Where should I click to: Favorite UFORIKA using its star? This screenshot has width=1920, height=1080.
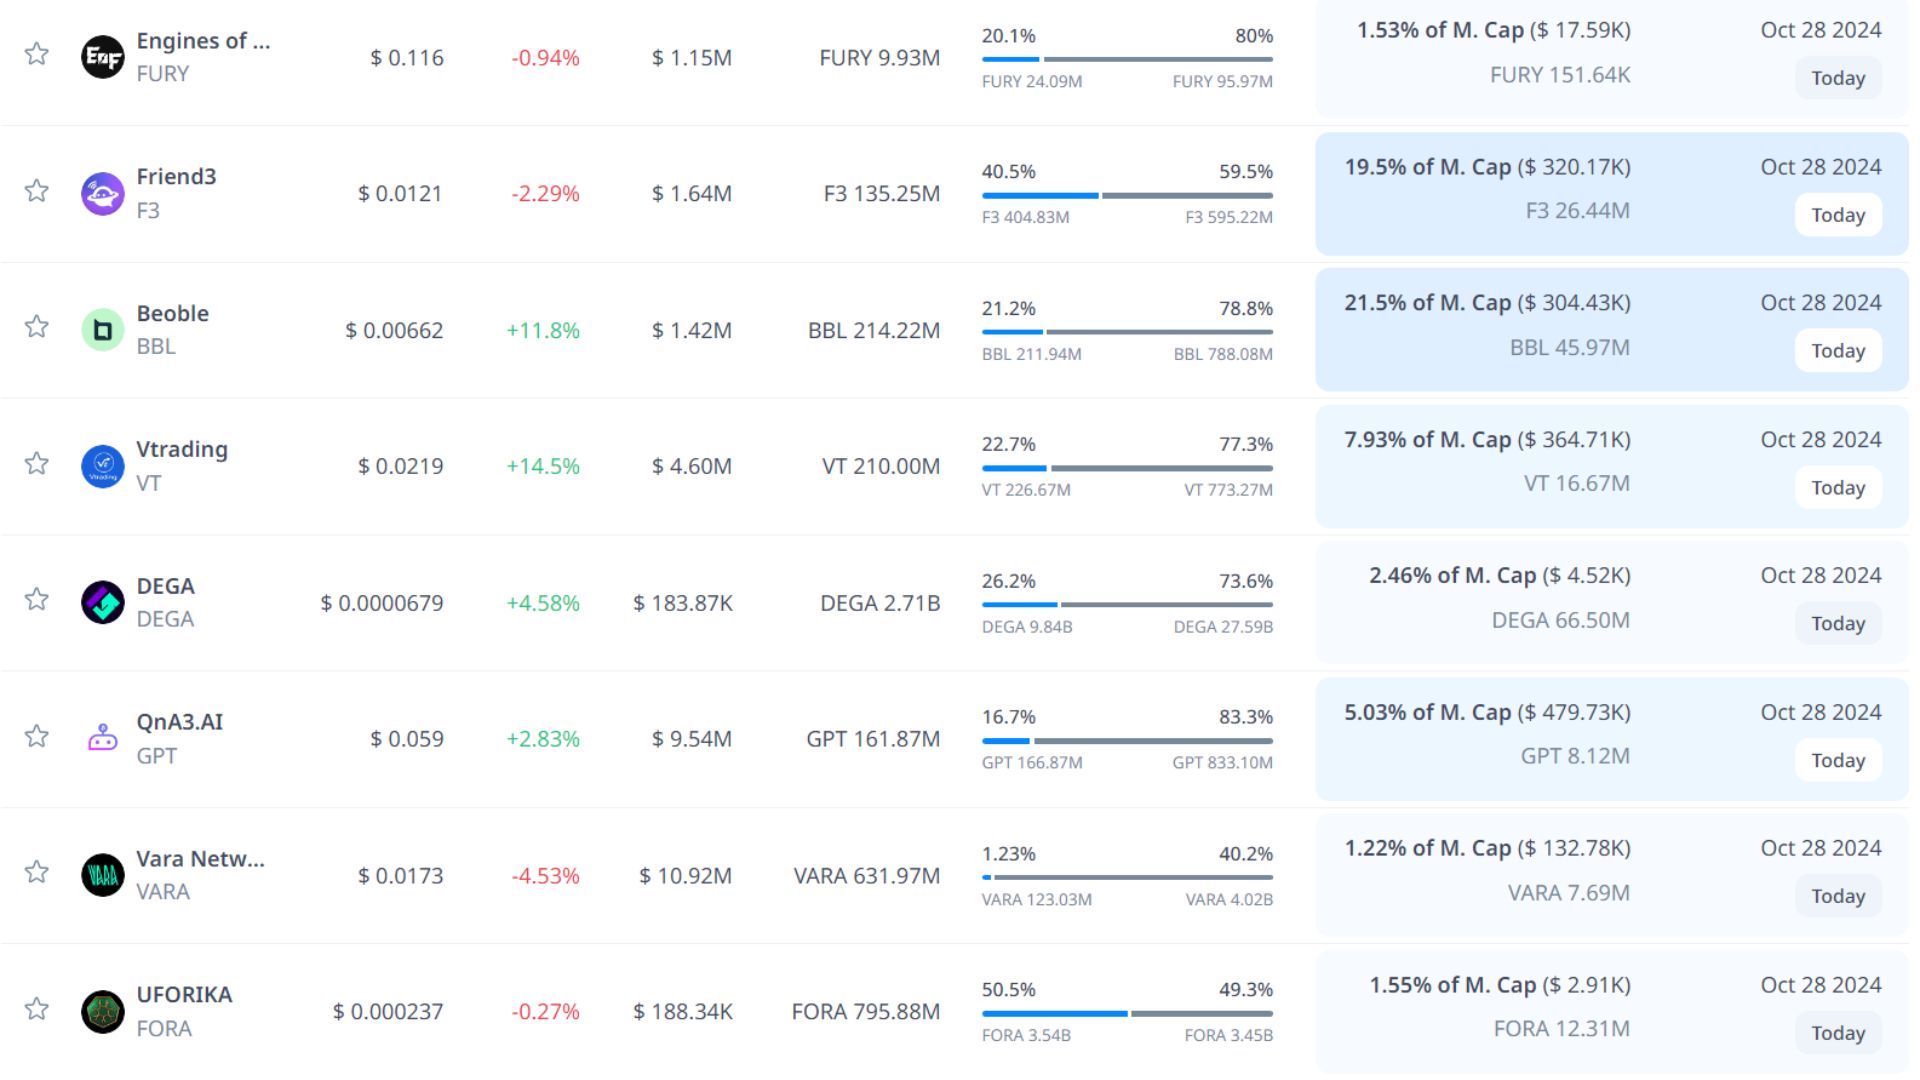click(x=37, y=1008)
